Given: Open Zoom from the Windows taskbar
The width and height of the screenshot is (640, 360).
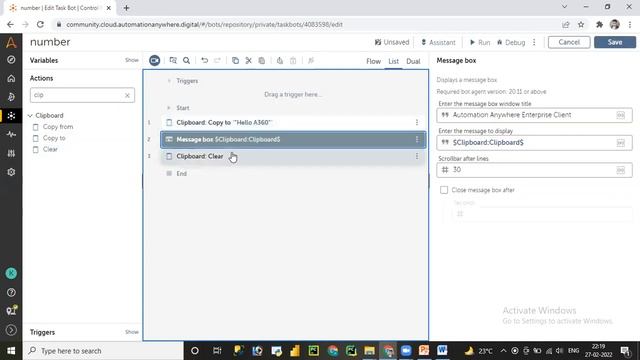Looking at the screenshot, I should 406,351.
